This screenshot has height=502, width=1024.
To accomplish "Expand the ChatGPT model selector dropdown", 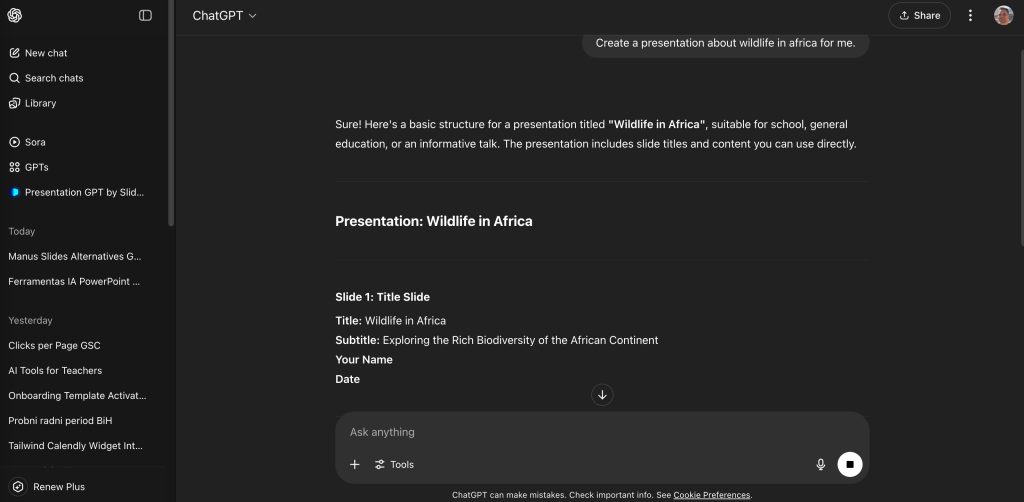I will (x=224, y=16).
